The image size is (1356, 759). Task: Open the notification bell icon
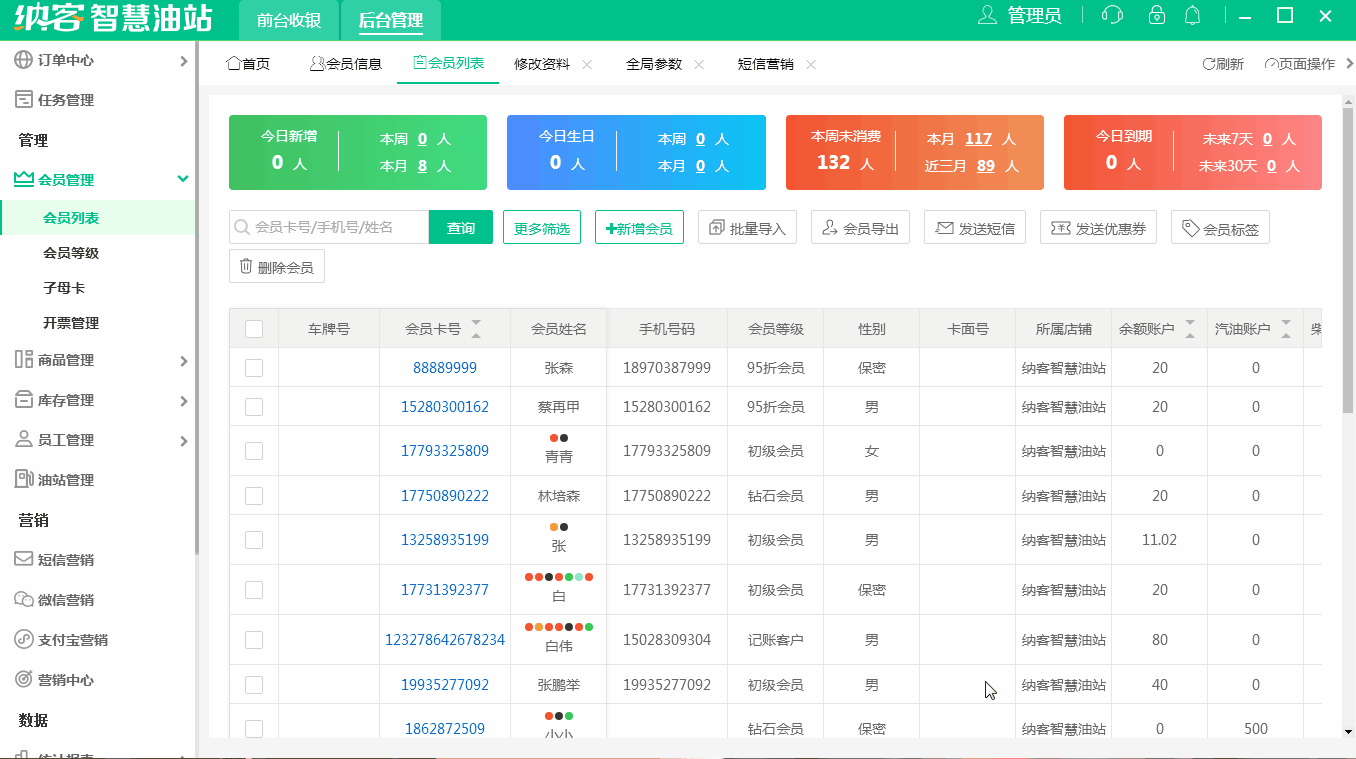[x=1192, y=15]
